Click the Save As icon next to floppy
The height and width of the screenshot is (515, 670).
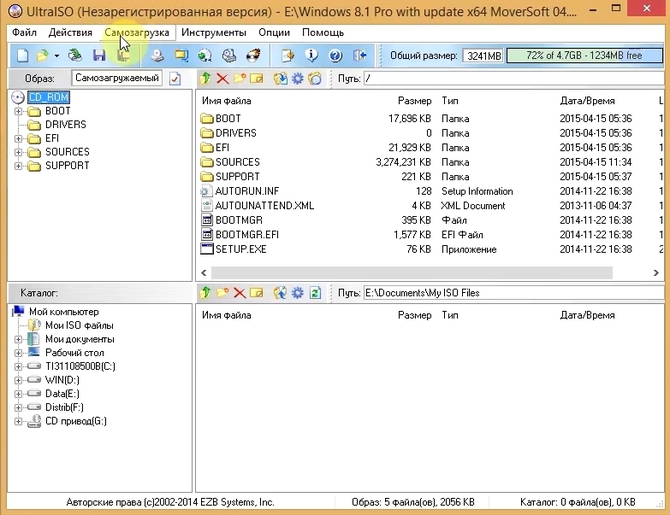pos(123,56)
